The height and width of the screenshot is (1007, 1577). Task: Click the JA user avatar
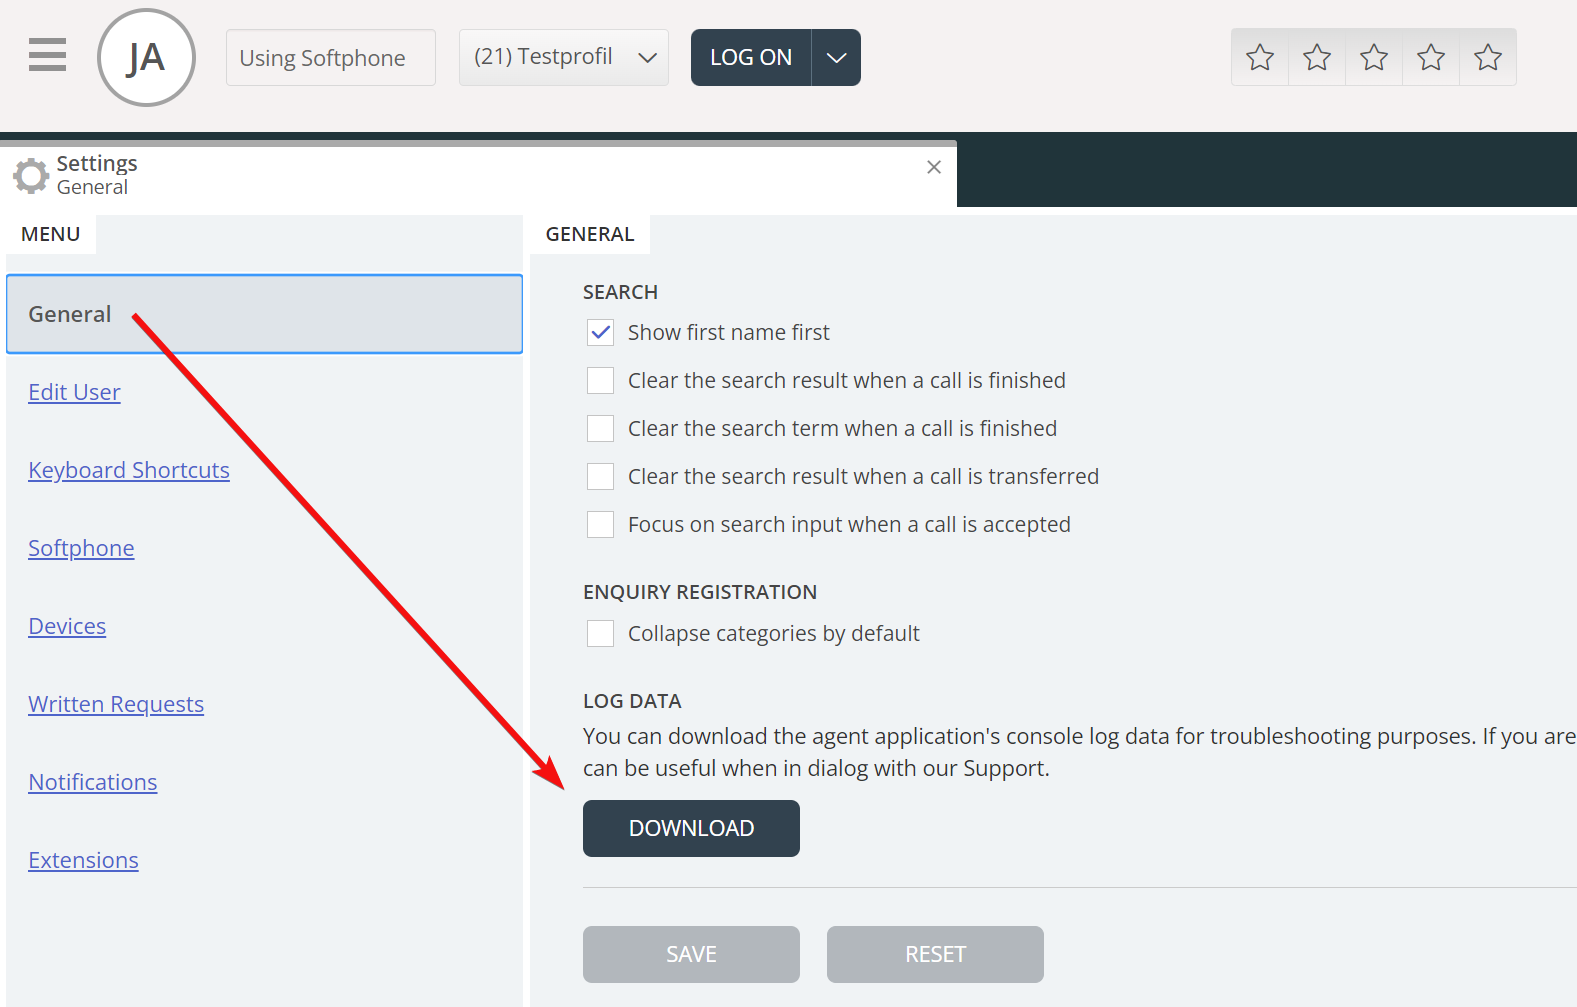(146, 58)
